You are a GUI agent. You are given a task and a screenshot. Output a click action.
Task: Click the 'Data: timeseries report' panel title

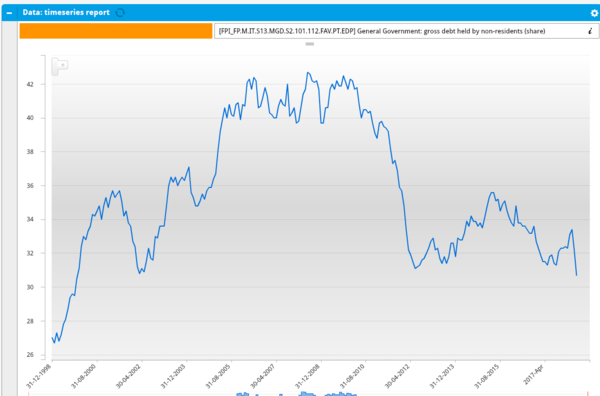click(66, 13)
